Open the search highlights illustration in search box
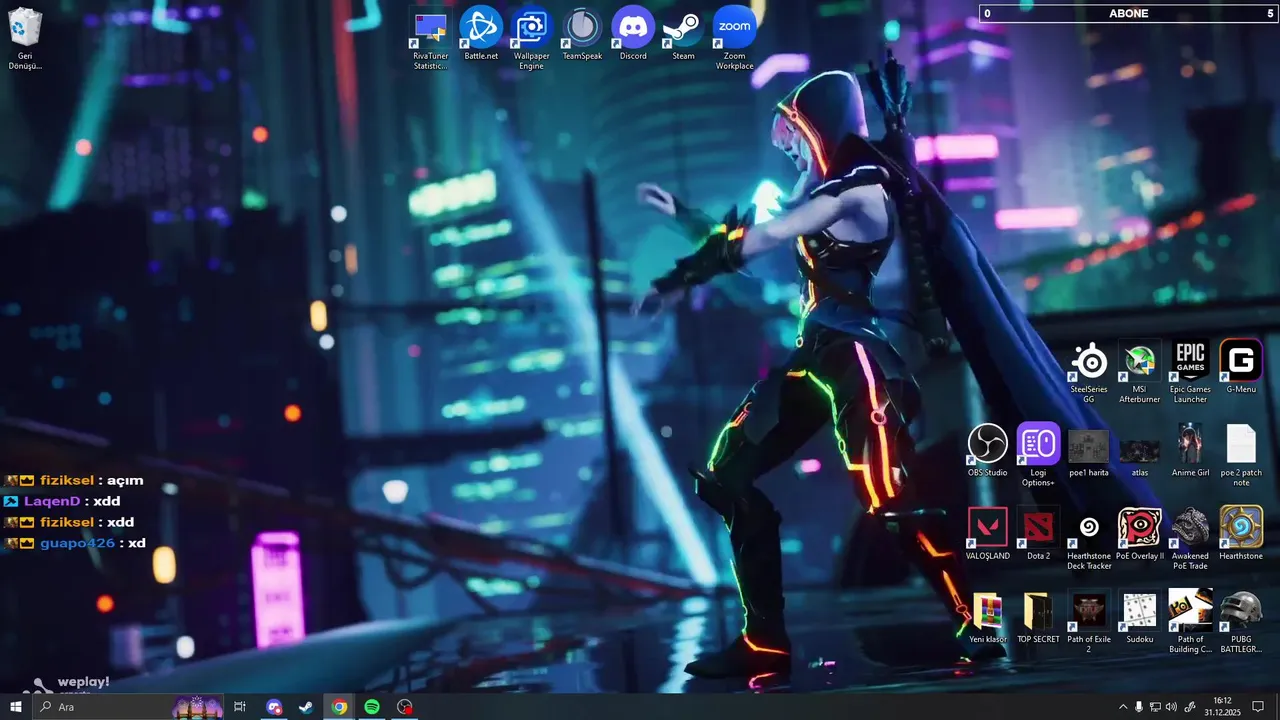The width and height of the screenshot is (1280, 720). coord(197,707)
